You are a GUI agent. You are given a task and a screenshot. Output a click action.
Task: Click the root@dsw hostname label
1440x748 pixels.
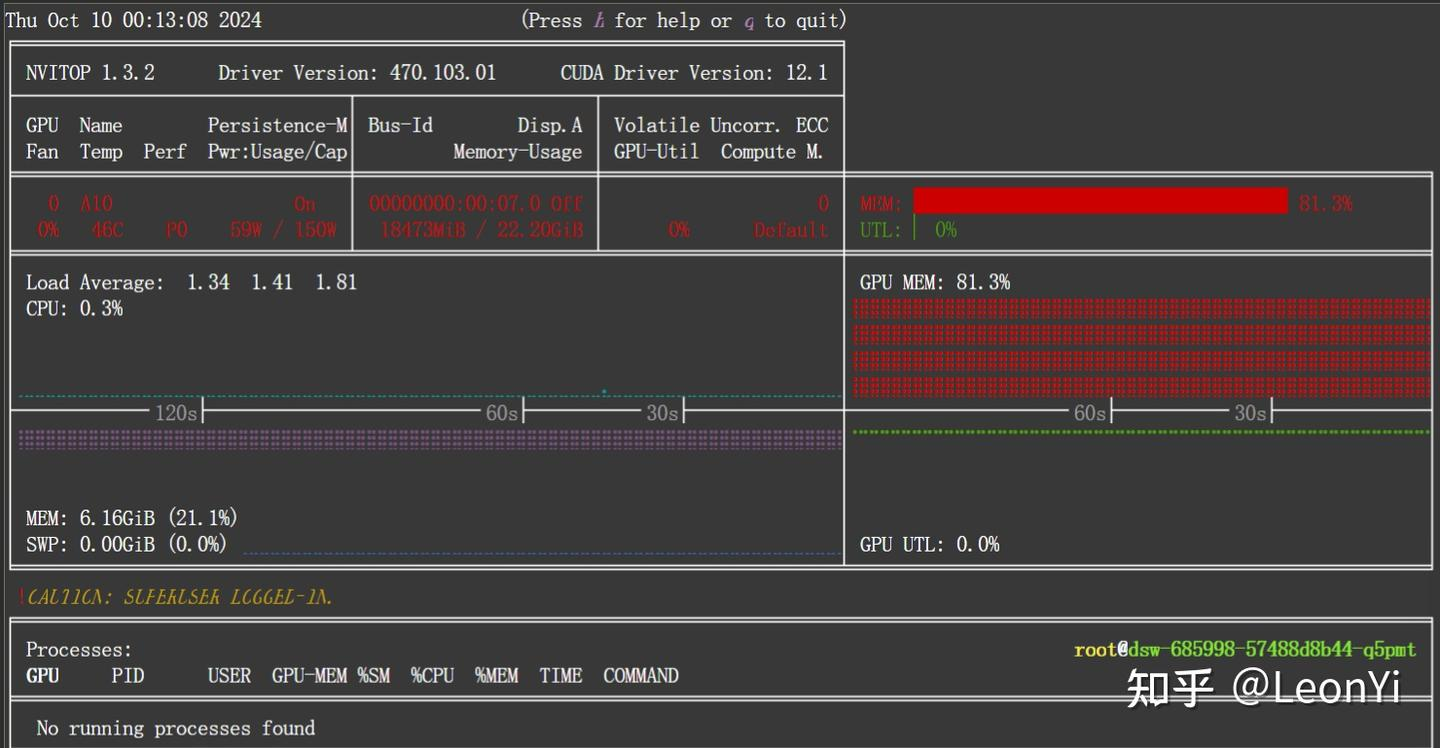[1244, 650]
